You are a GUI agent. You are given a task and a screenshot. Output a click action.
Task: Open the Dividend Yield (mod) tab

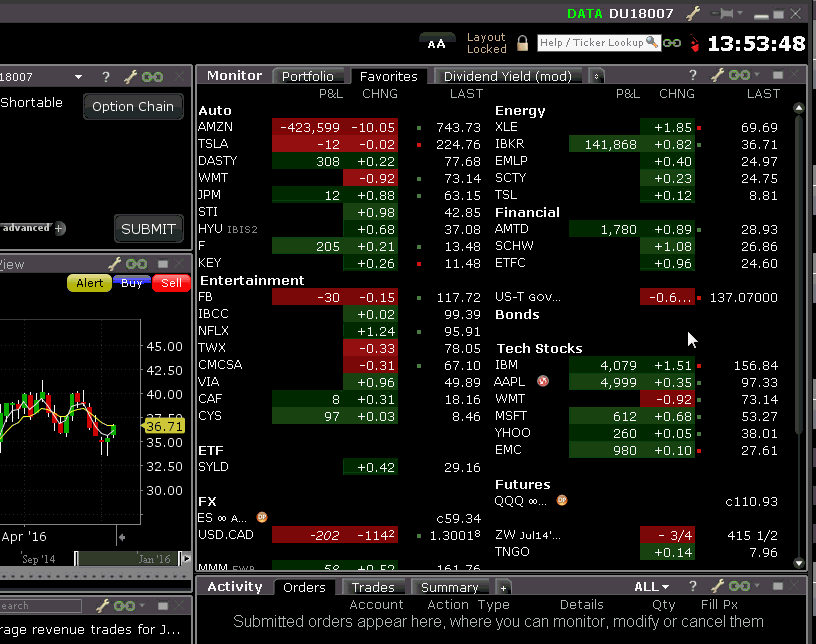tap(507, 77)
